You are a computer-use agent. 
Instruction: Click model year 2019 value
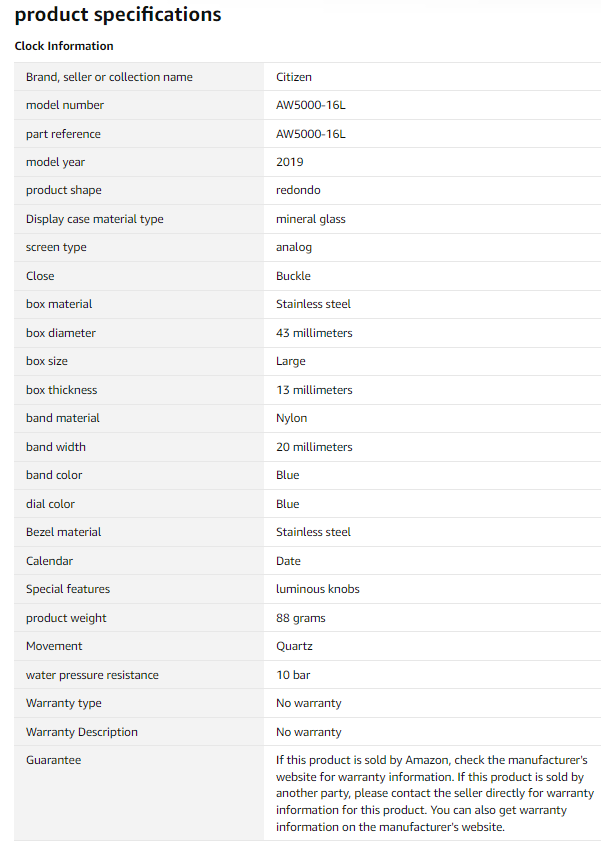[289, 162]
